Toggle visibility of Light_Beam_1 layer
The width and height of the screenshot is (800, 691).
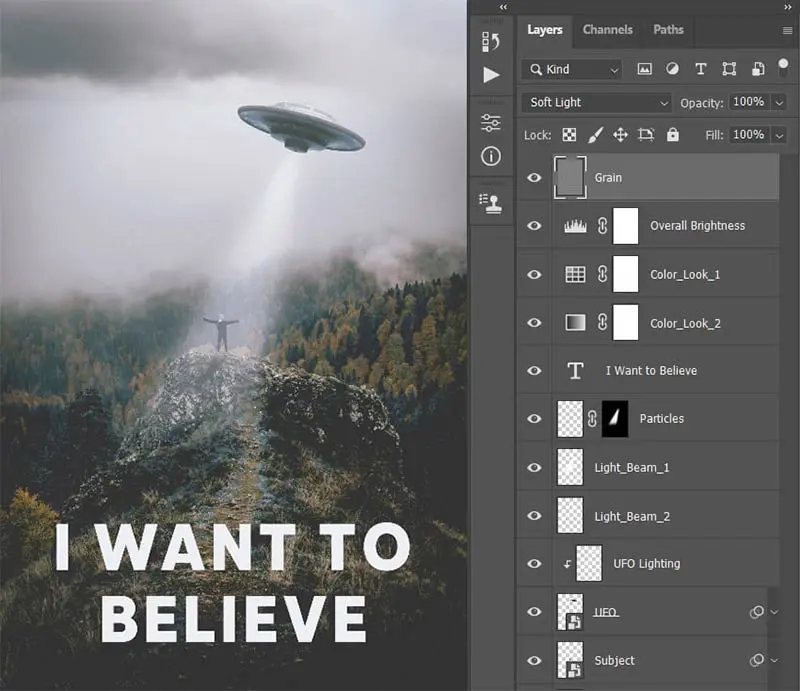click(534, 467)
